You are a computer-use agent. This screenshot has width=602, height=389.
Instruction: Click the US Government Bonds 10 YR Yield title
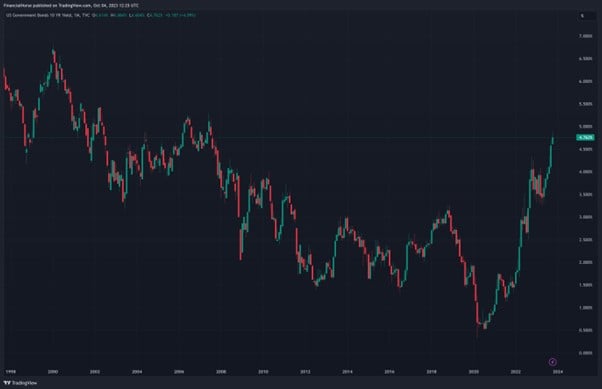pos(38,15)
